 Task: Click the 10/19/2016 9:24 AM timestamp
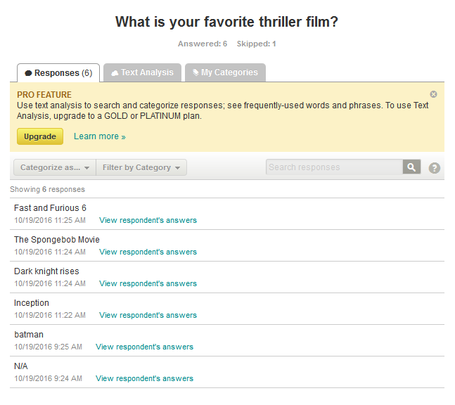tap(48, 378)
